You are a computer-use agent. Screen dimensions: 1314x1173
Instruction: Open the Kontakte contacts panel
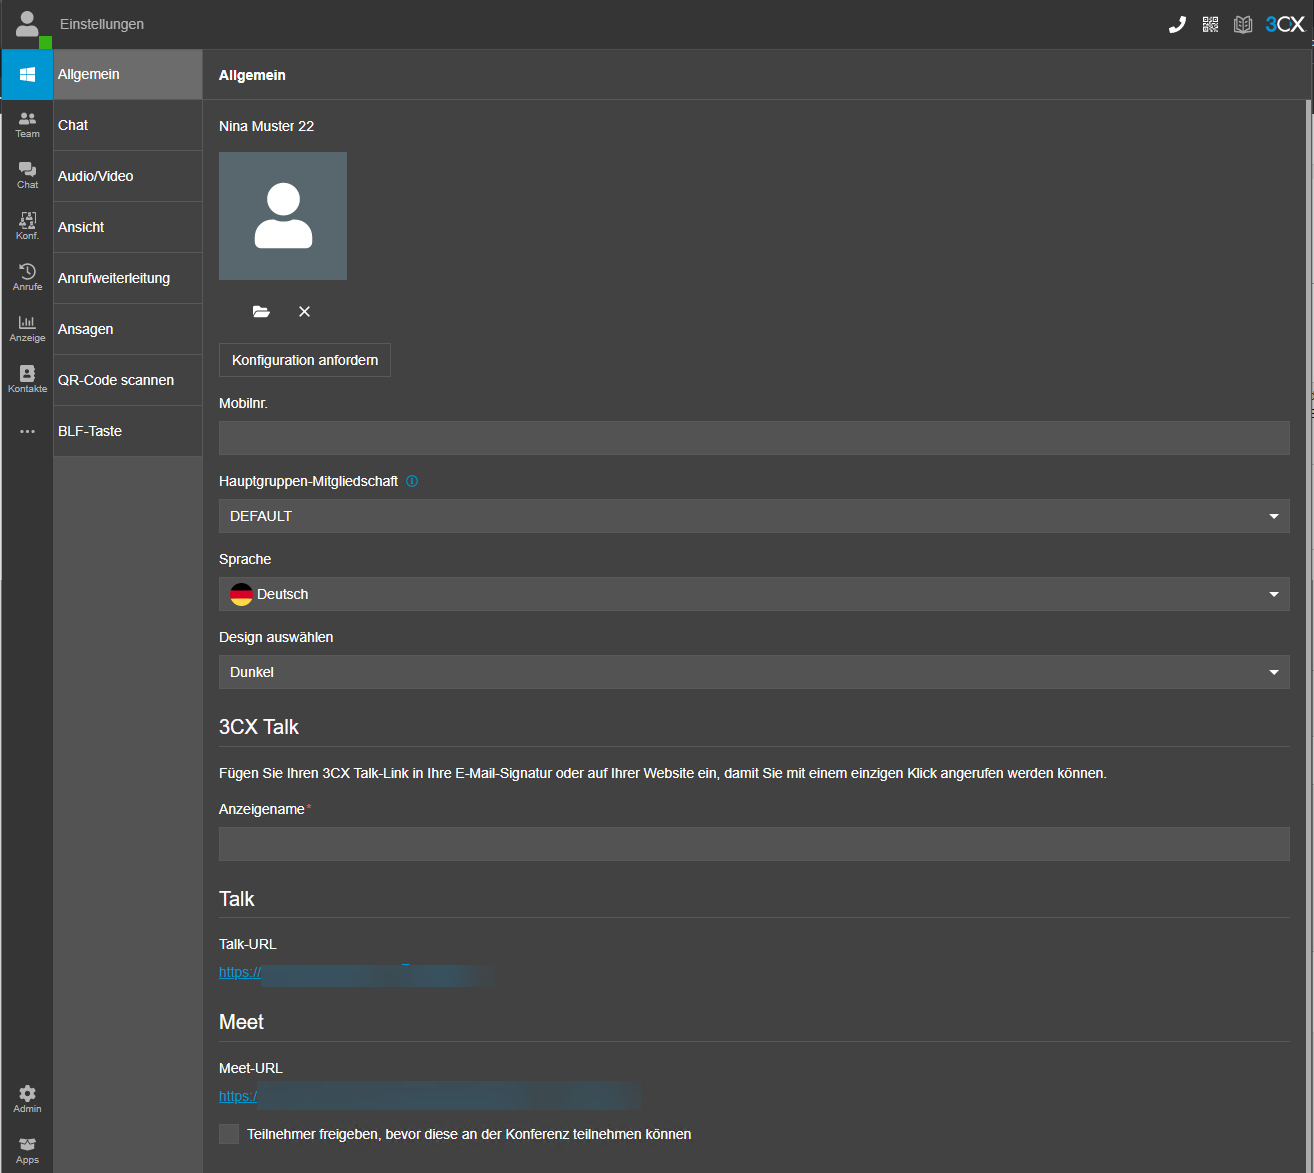click(27, 380)
